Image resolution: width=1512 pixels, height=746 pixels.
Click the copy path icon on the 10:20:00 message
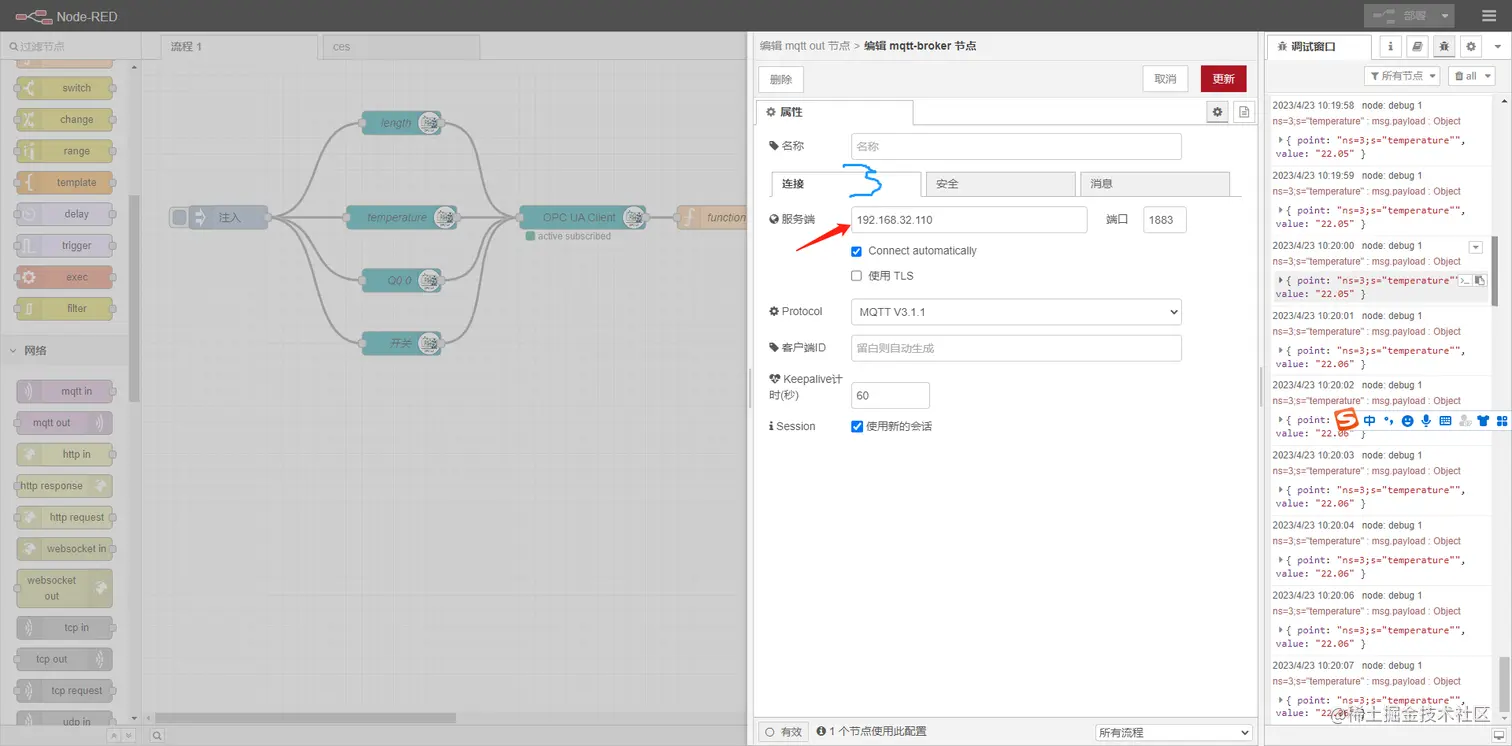[x=1465, y=281]
